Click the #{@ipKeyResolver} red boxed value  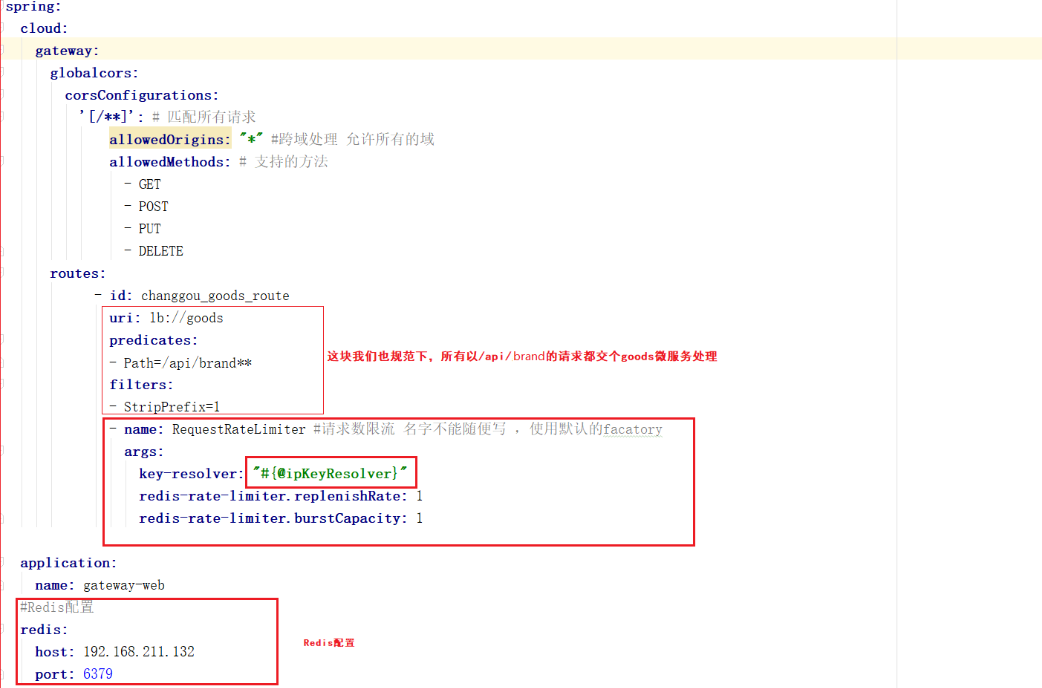pyautogui.click(x=331, y=473)
